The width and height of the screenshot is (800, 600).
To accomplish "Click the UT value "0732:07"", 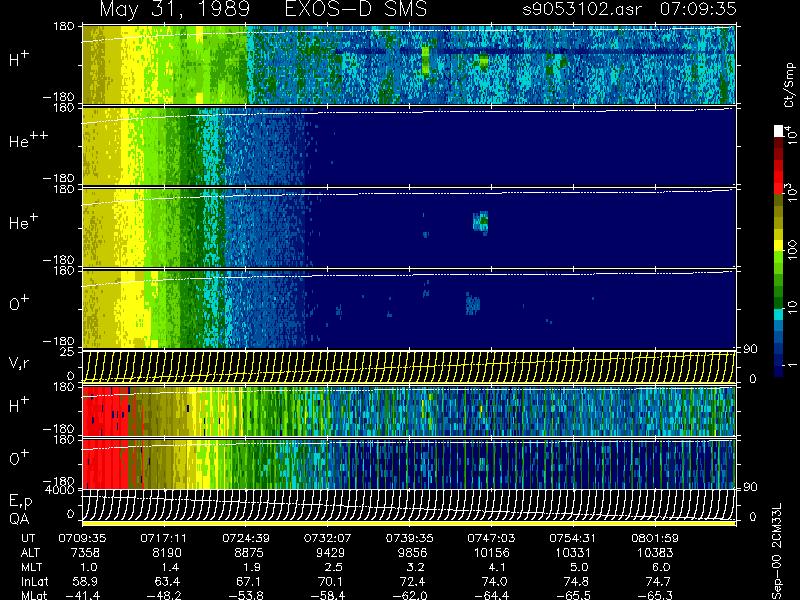I will [327, 538].
